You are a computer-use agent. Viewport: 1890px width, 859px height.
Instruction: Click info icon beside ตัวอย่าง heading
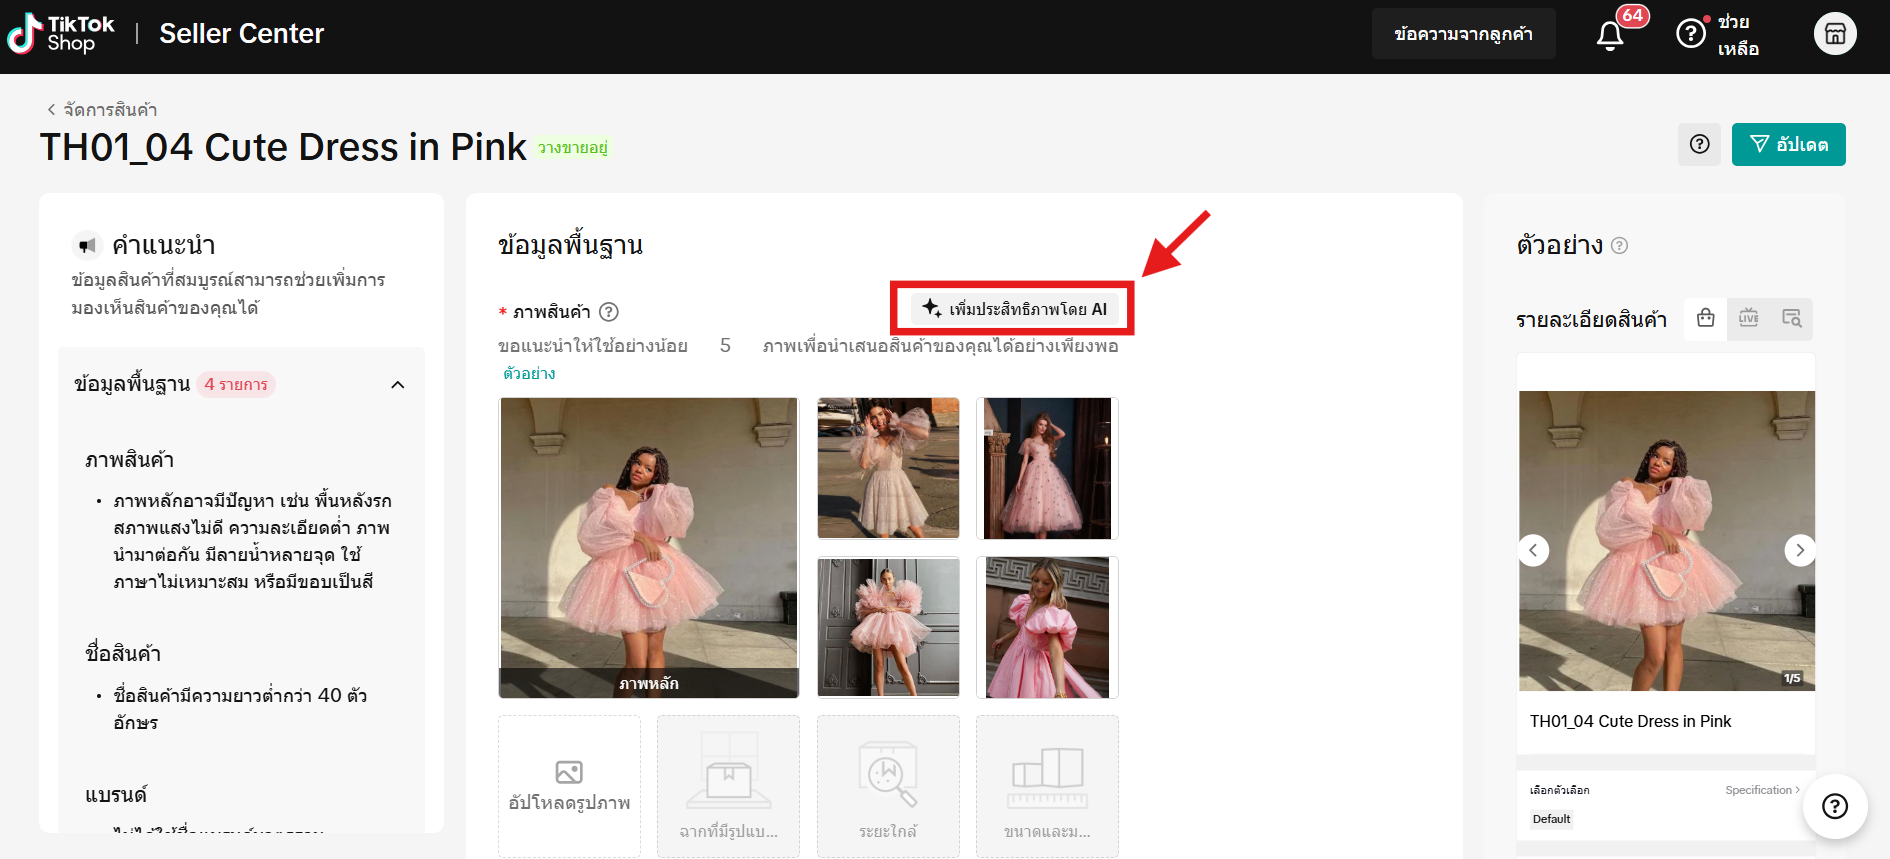point(1619,246)
